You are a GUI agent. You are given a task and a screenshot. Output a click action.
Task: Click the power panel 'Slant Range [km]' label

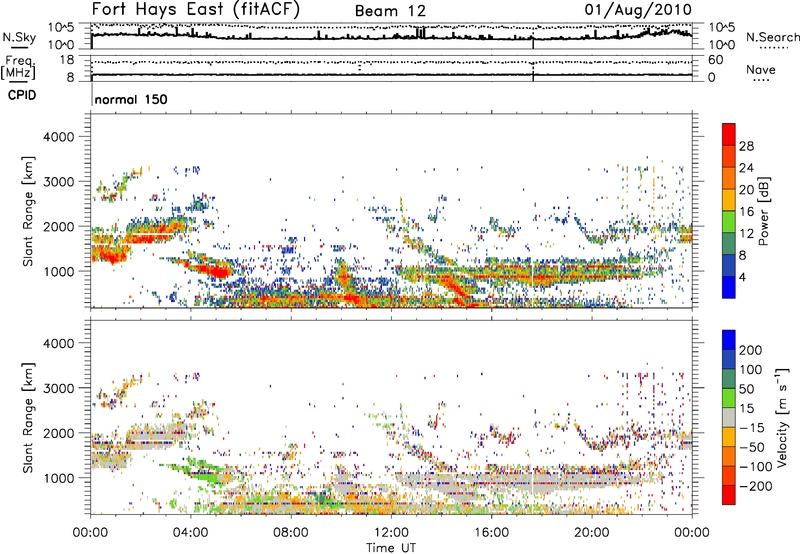[28, 211]
